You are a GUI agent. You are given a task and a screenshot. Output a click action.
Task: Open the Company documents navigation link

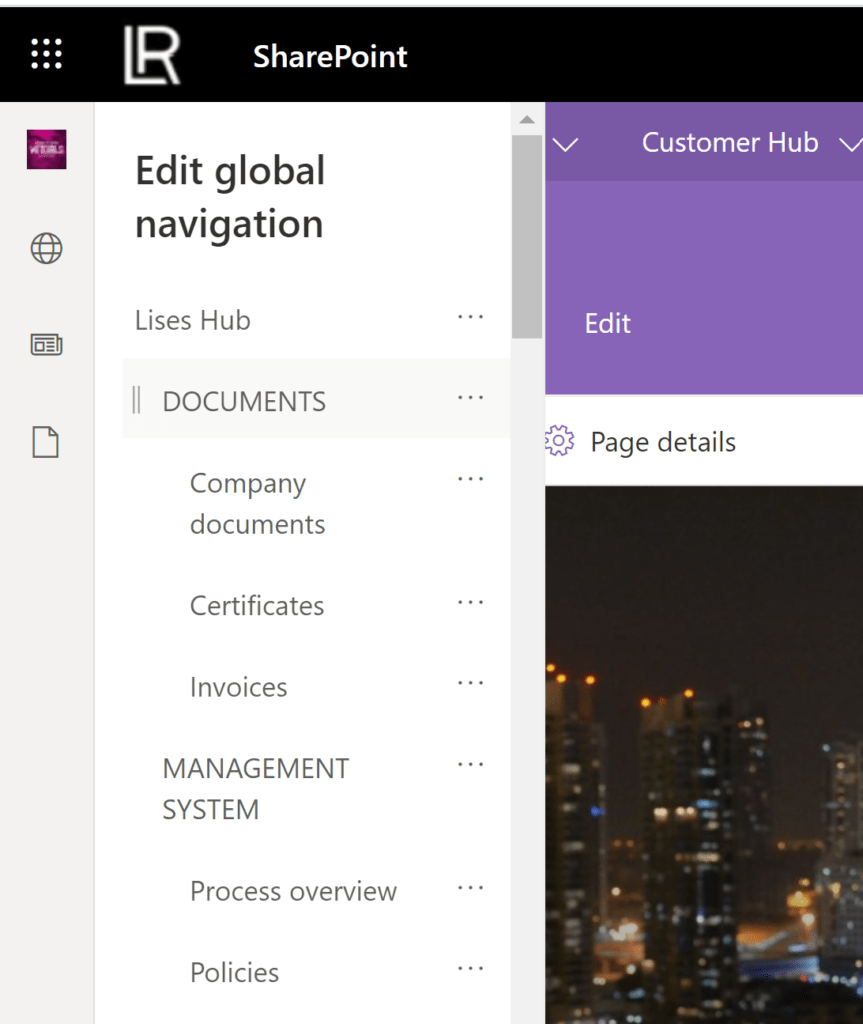click(x=257, y=503)
